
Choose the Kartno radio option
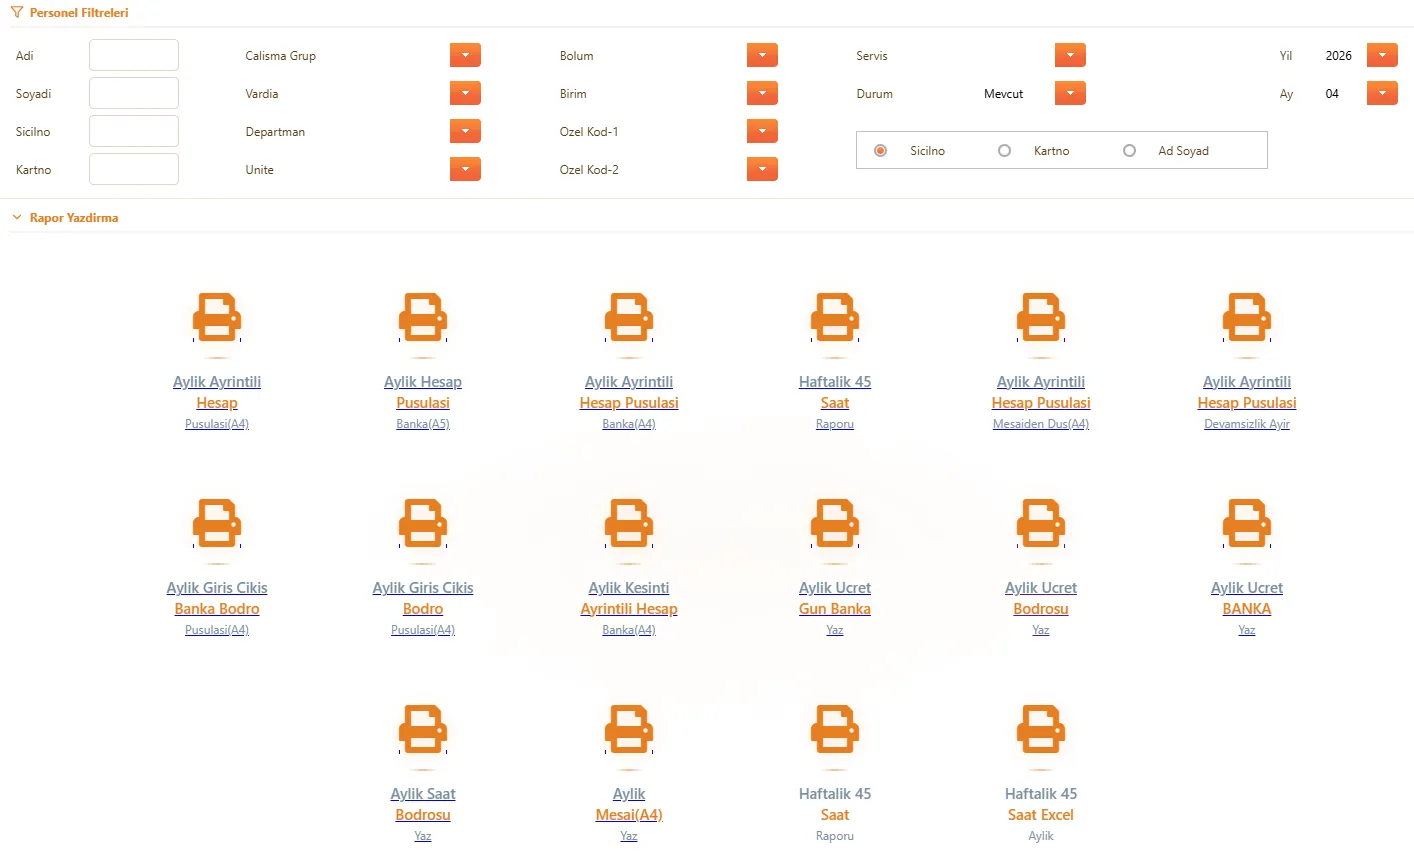click(1004, 151)
